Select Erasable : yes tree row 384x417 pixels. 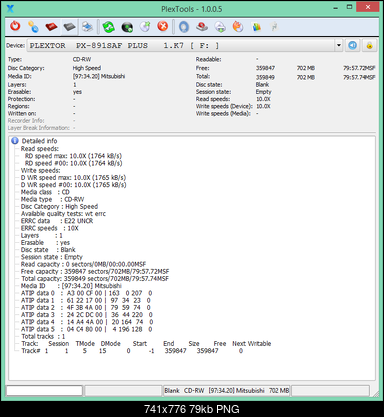coord(45,243)
